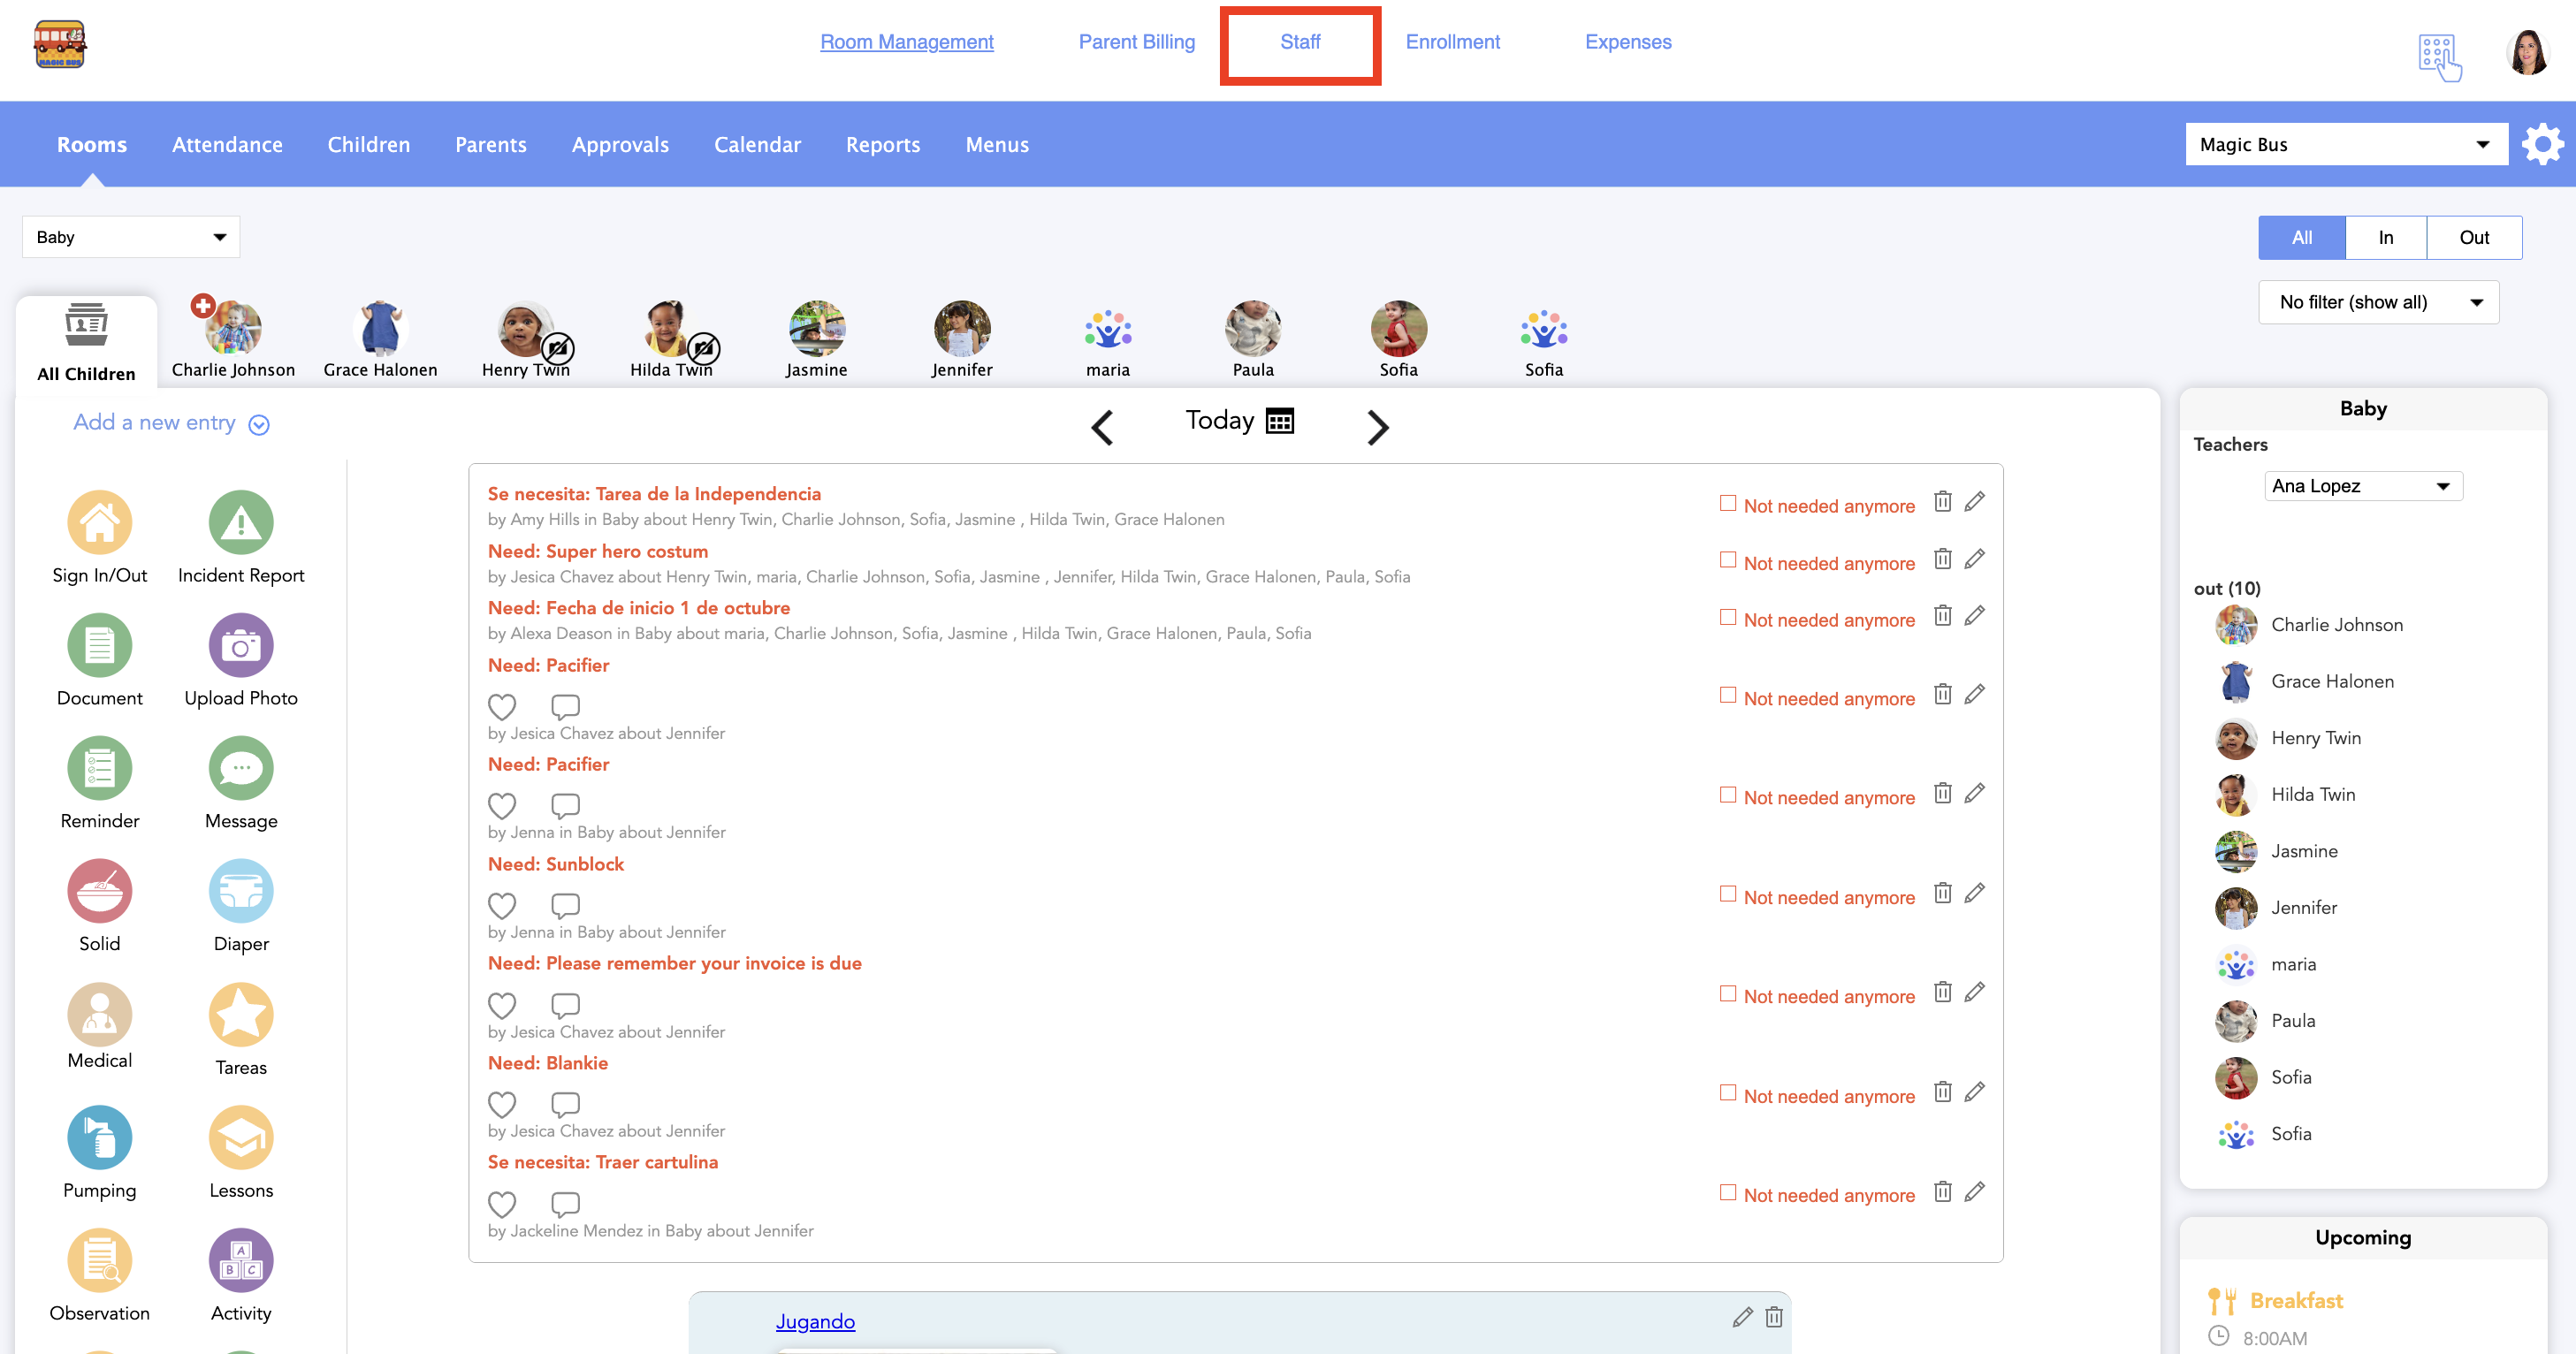Check Not needed anymore for Sunblock

point(1727,894)
